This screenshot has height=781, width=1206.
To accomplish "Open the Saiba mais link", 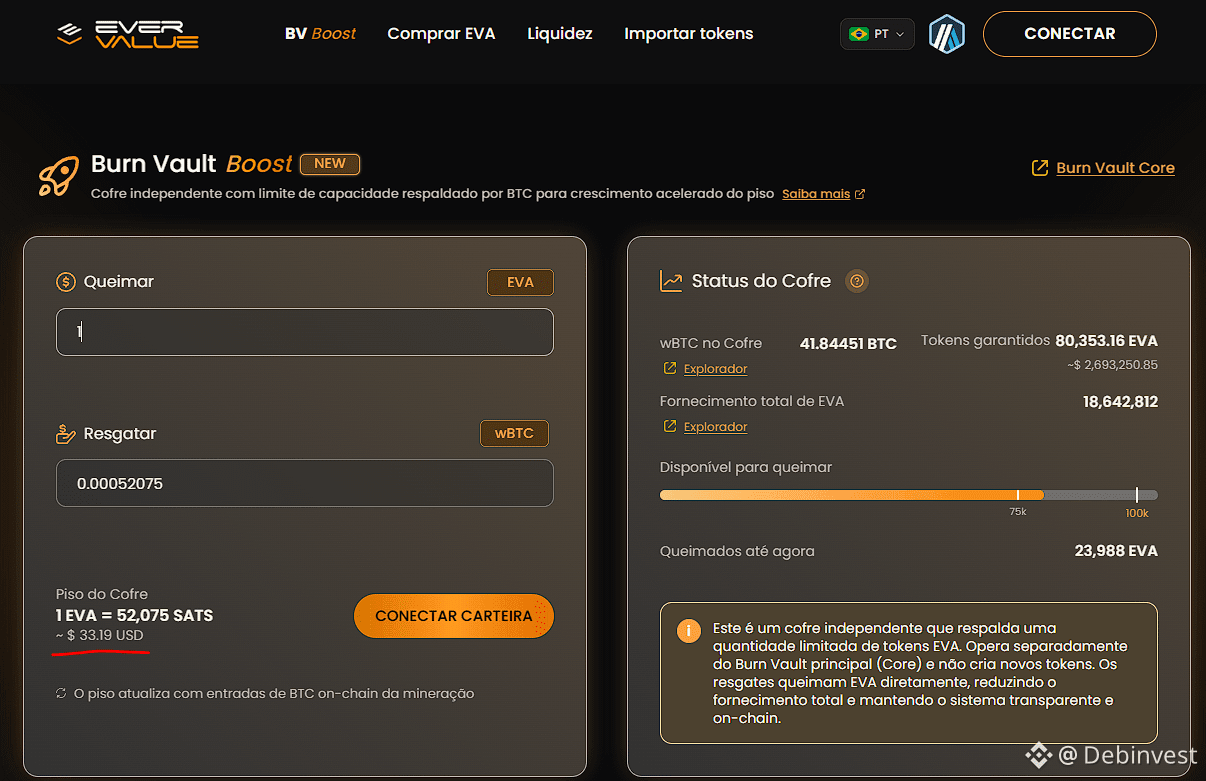I will pos(816,193).
